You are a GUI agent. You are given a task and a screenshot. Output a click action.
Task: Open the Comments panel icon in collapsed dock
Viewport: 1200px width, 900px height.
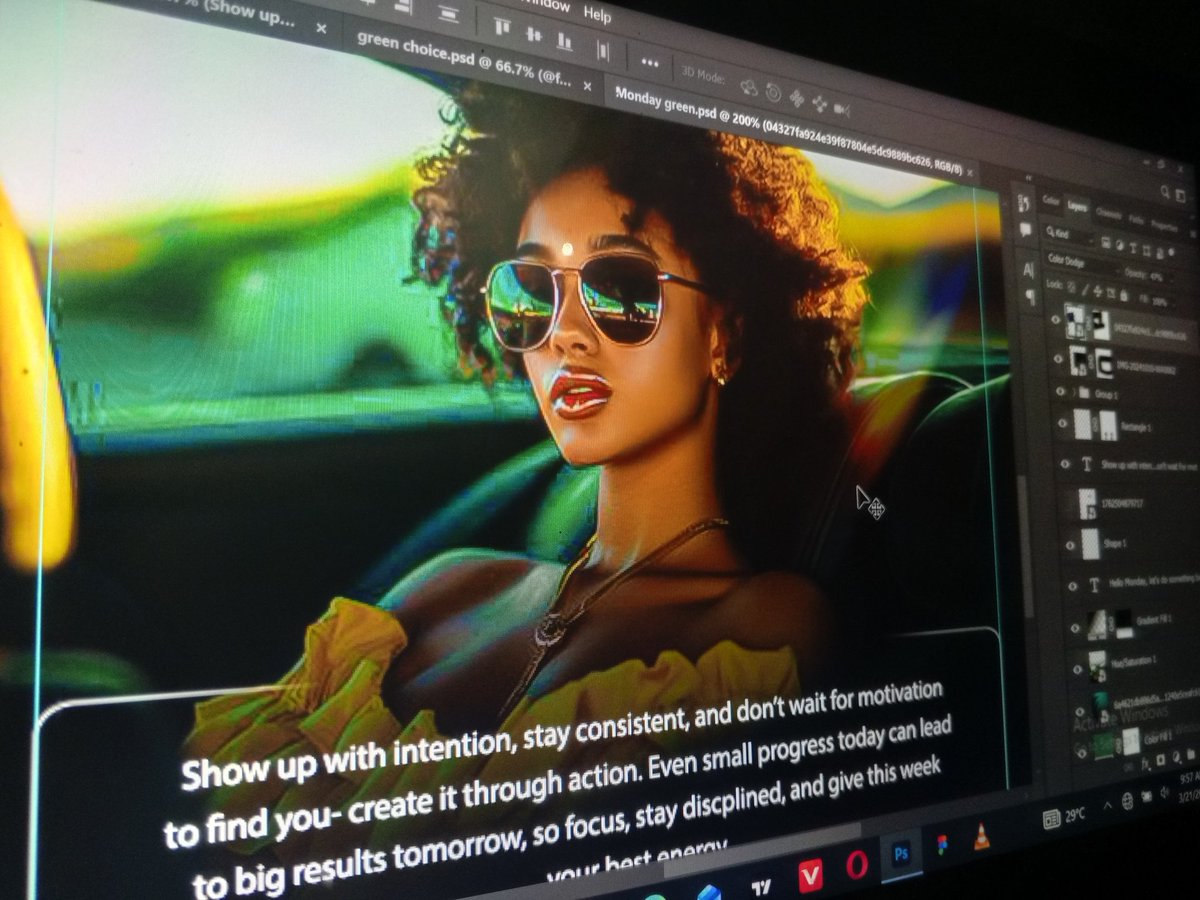coord(1025,229)
